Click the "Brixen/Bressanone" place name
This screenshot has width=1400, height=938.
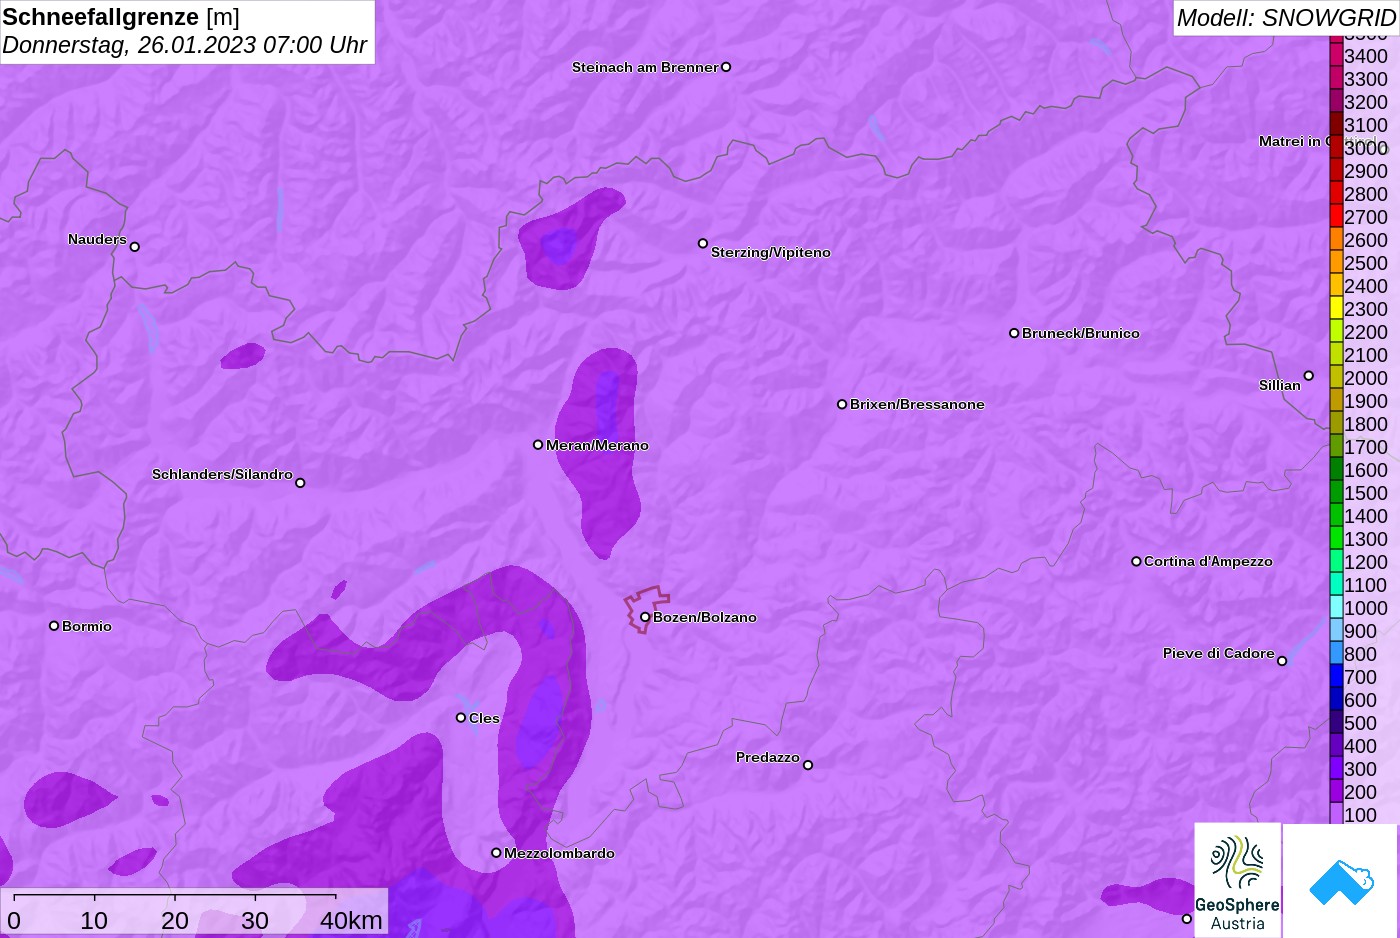(917, 404)
